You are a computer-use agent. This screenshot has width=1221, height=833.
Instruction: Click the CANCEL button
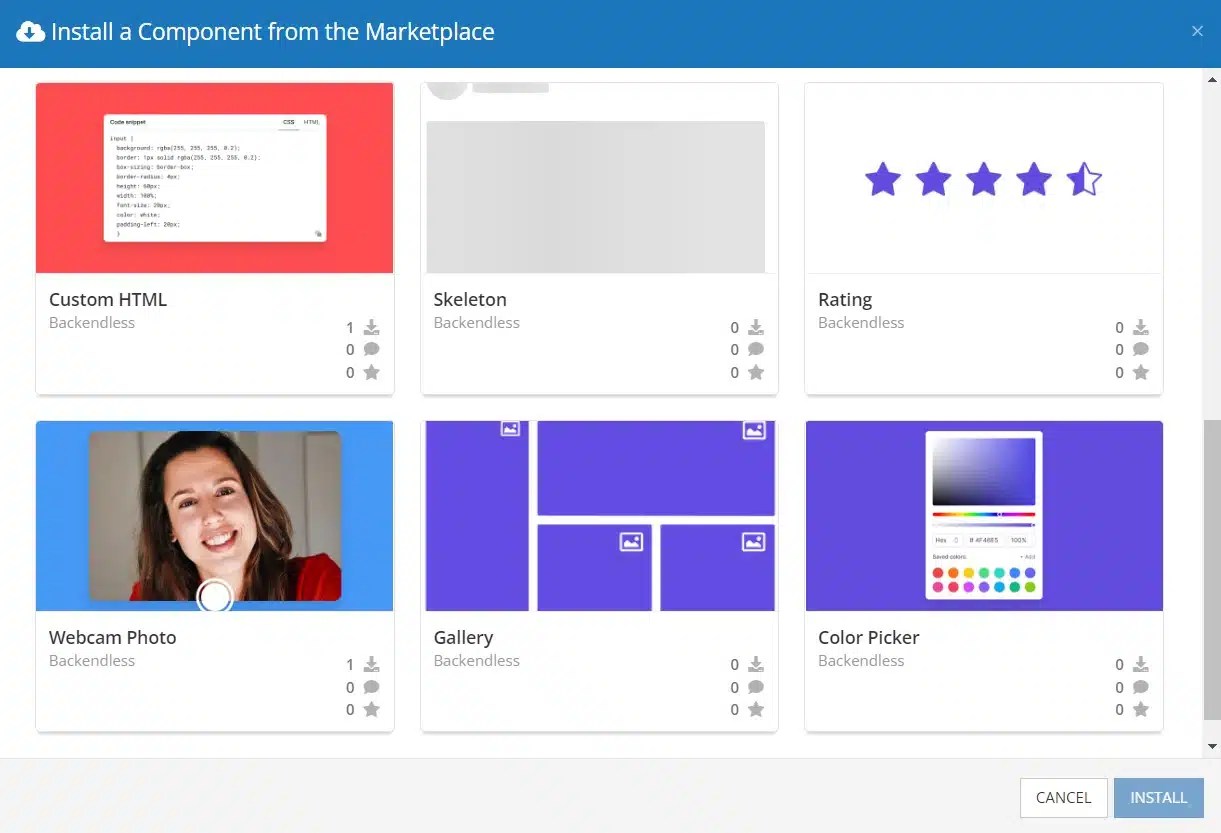(x=1063, y=797)
